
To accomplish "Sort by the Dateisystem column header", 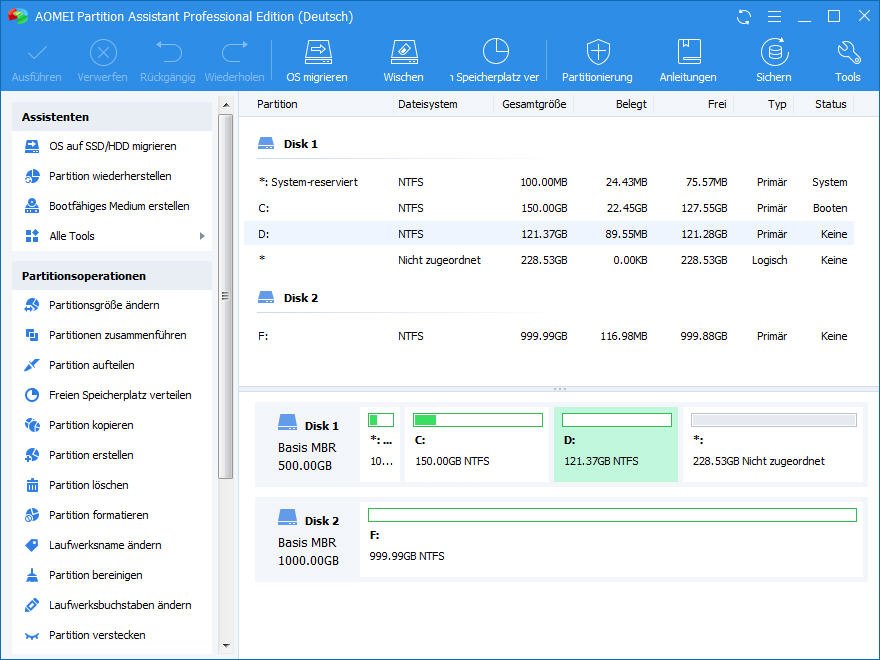I will (x=428, y=104).
